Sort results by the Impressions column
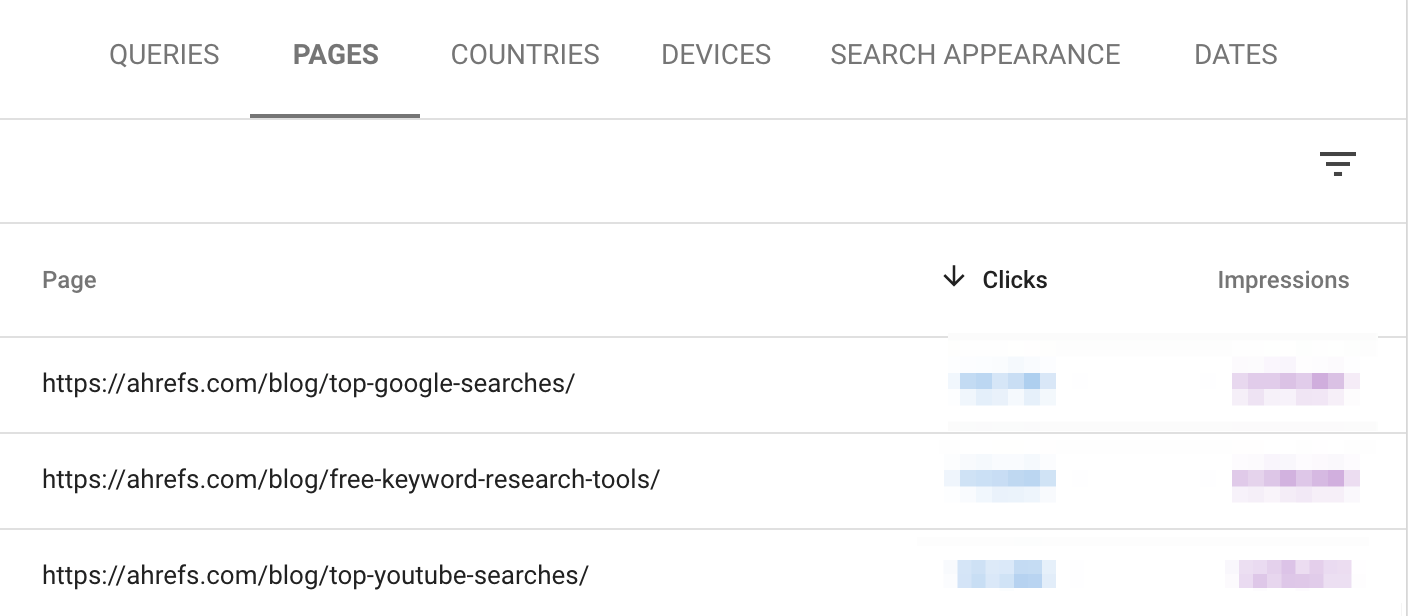This screenshot has height=616, width=1408. pyautogui.click(x=1283, y=280)
